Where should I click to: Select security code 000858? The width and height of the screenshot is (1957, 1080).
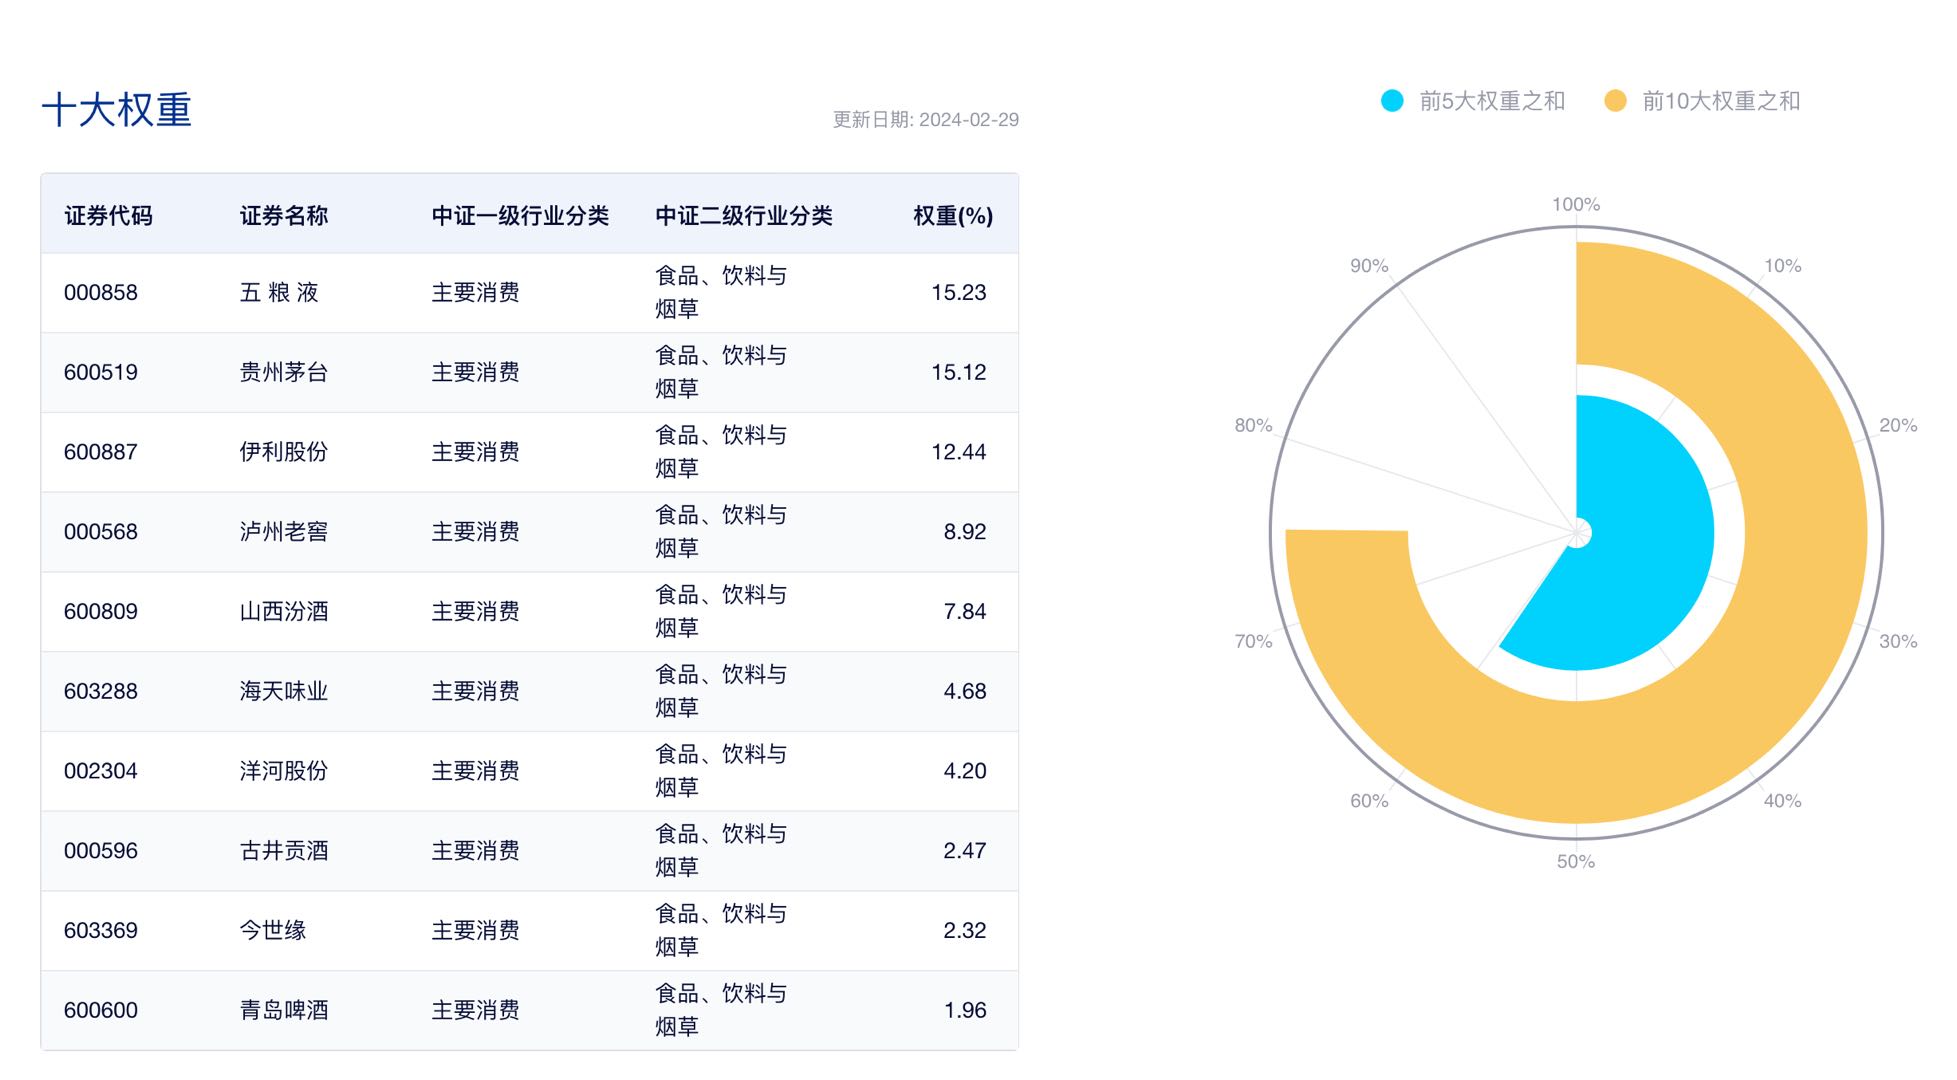coord(101,293)
